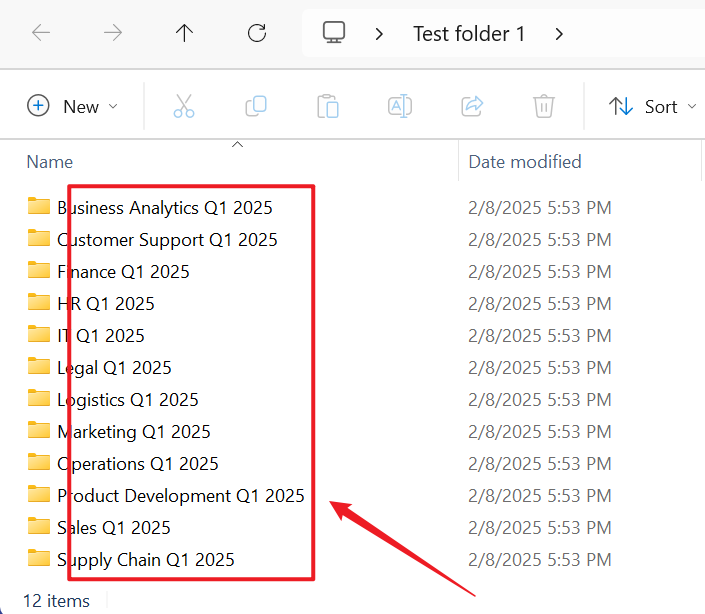Click the Copy icon in toolbar
Image resolution: width=705 pixels, height=614 pixels.
point(256,106)
